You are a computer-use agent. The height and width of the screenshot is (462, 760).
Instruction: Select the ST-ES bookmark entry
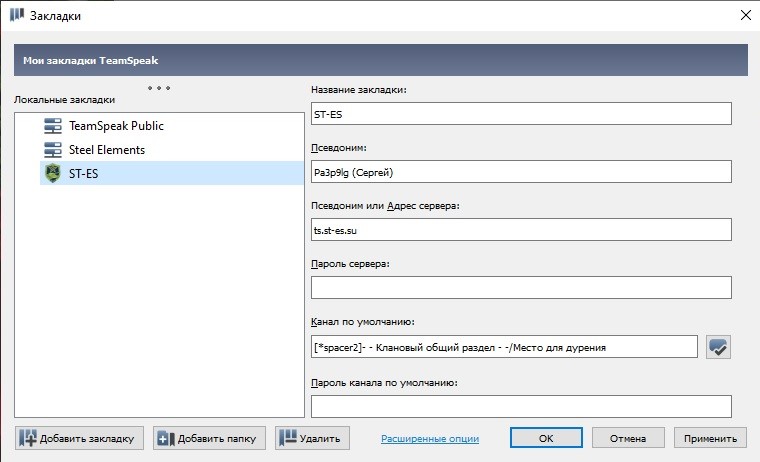click(172, 173)
